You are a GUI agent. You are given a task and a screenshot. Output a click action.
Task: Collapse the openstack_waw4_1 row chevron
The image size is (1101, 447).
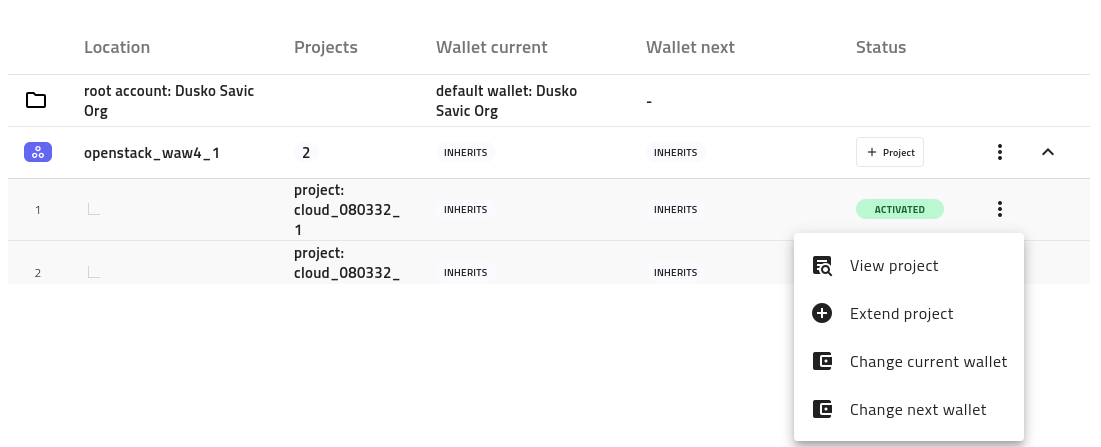tap(1048, 153)
